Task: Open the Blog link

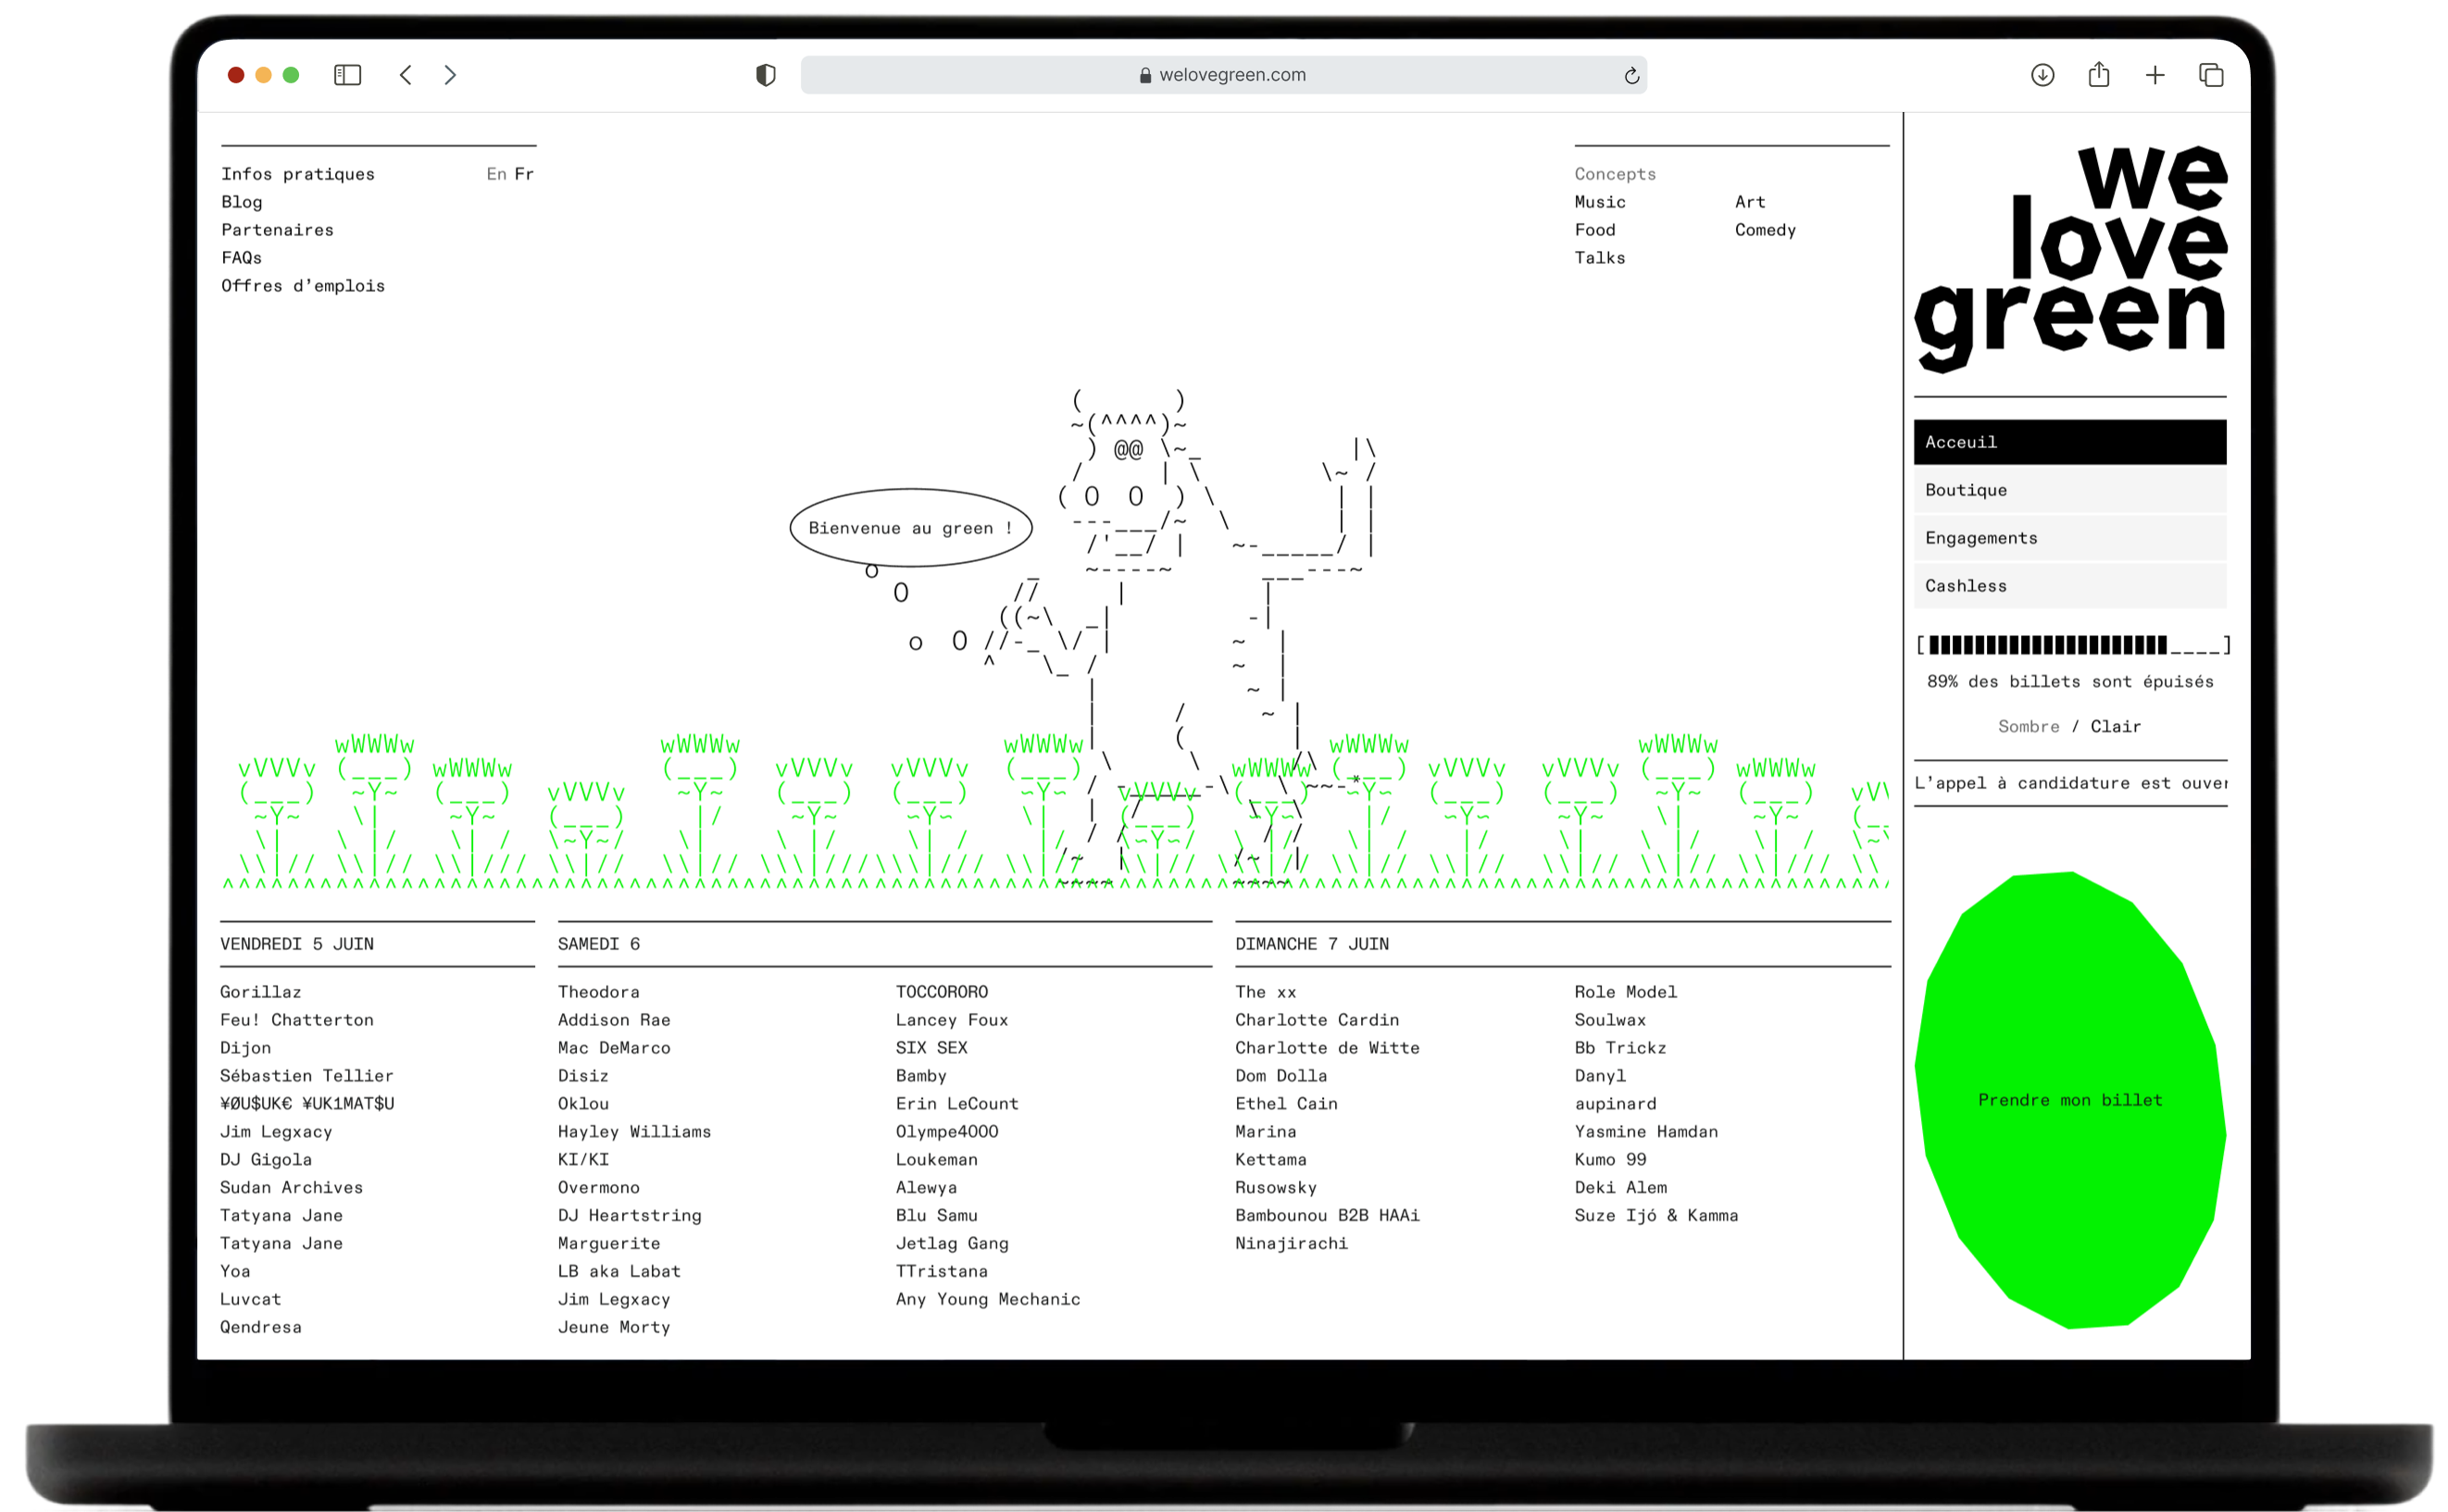Action: 242,202
